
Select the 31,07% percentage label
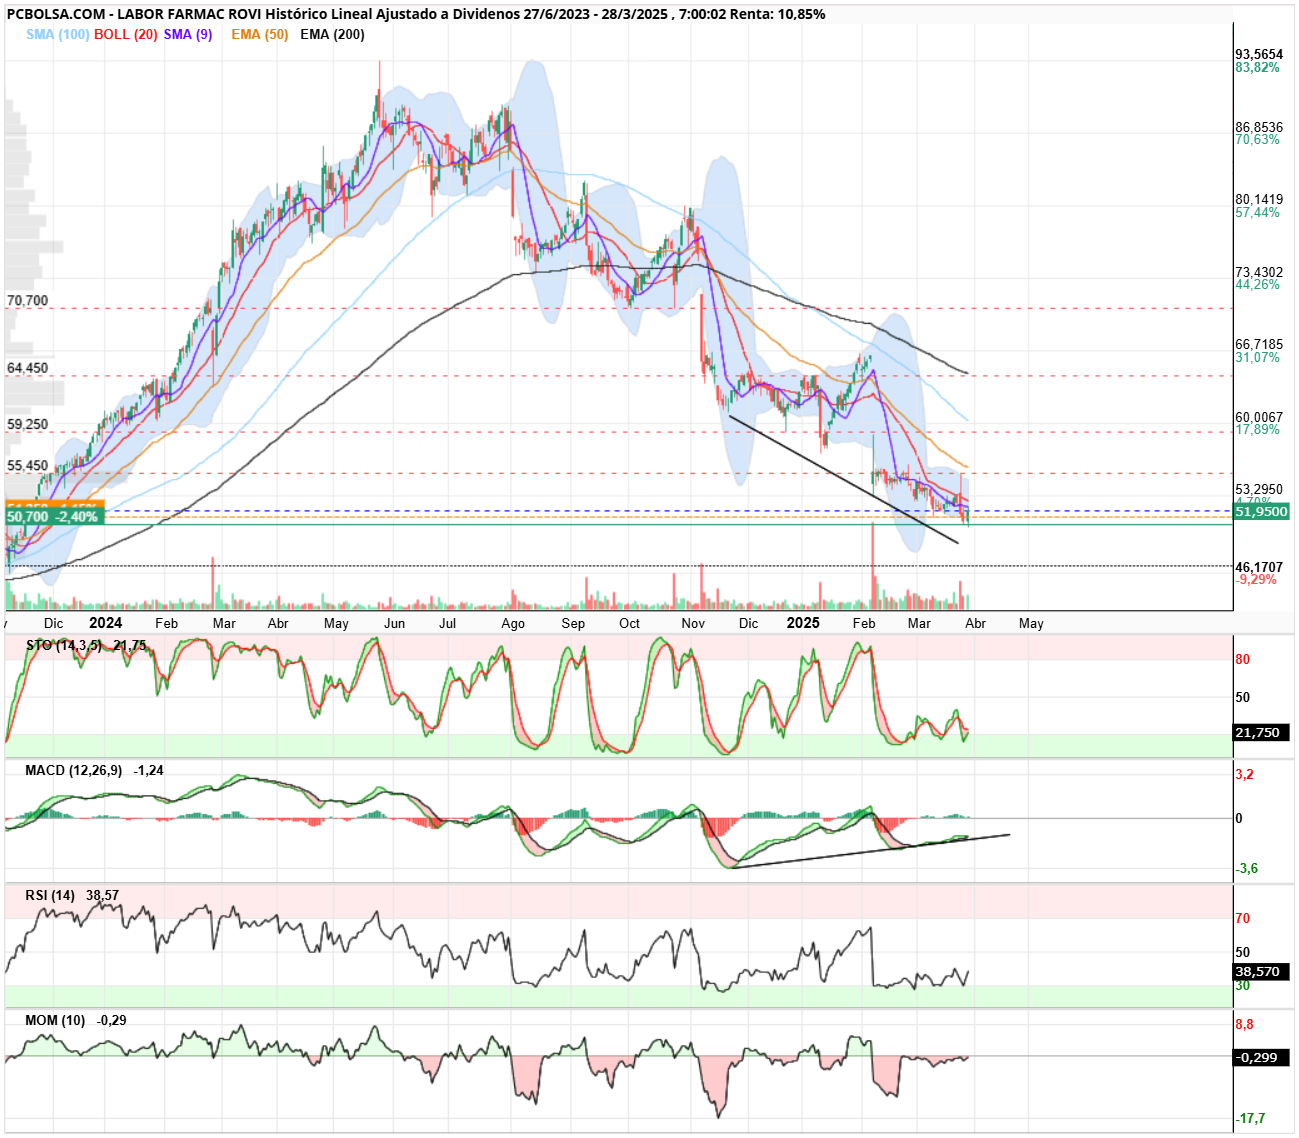coord(1257,357)
